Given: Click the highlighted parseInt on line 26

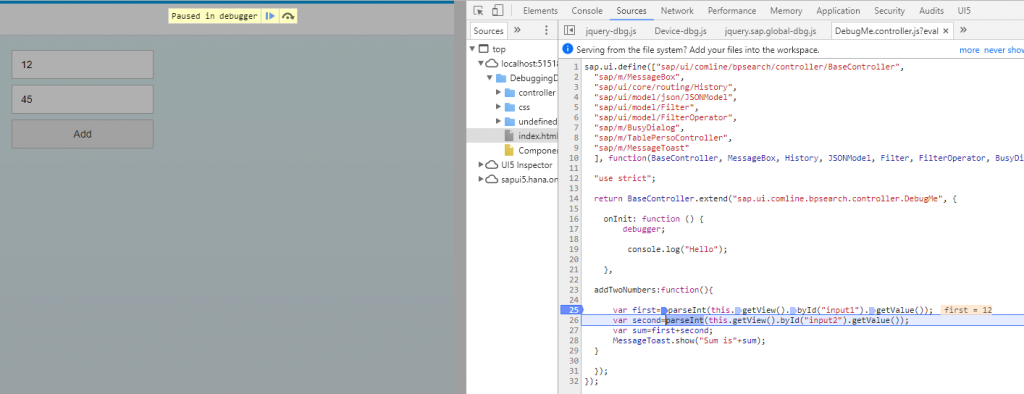Looking at the screenshot, I should (684, 321).
